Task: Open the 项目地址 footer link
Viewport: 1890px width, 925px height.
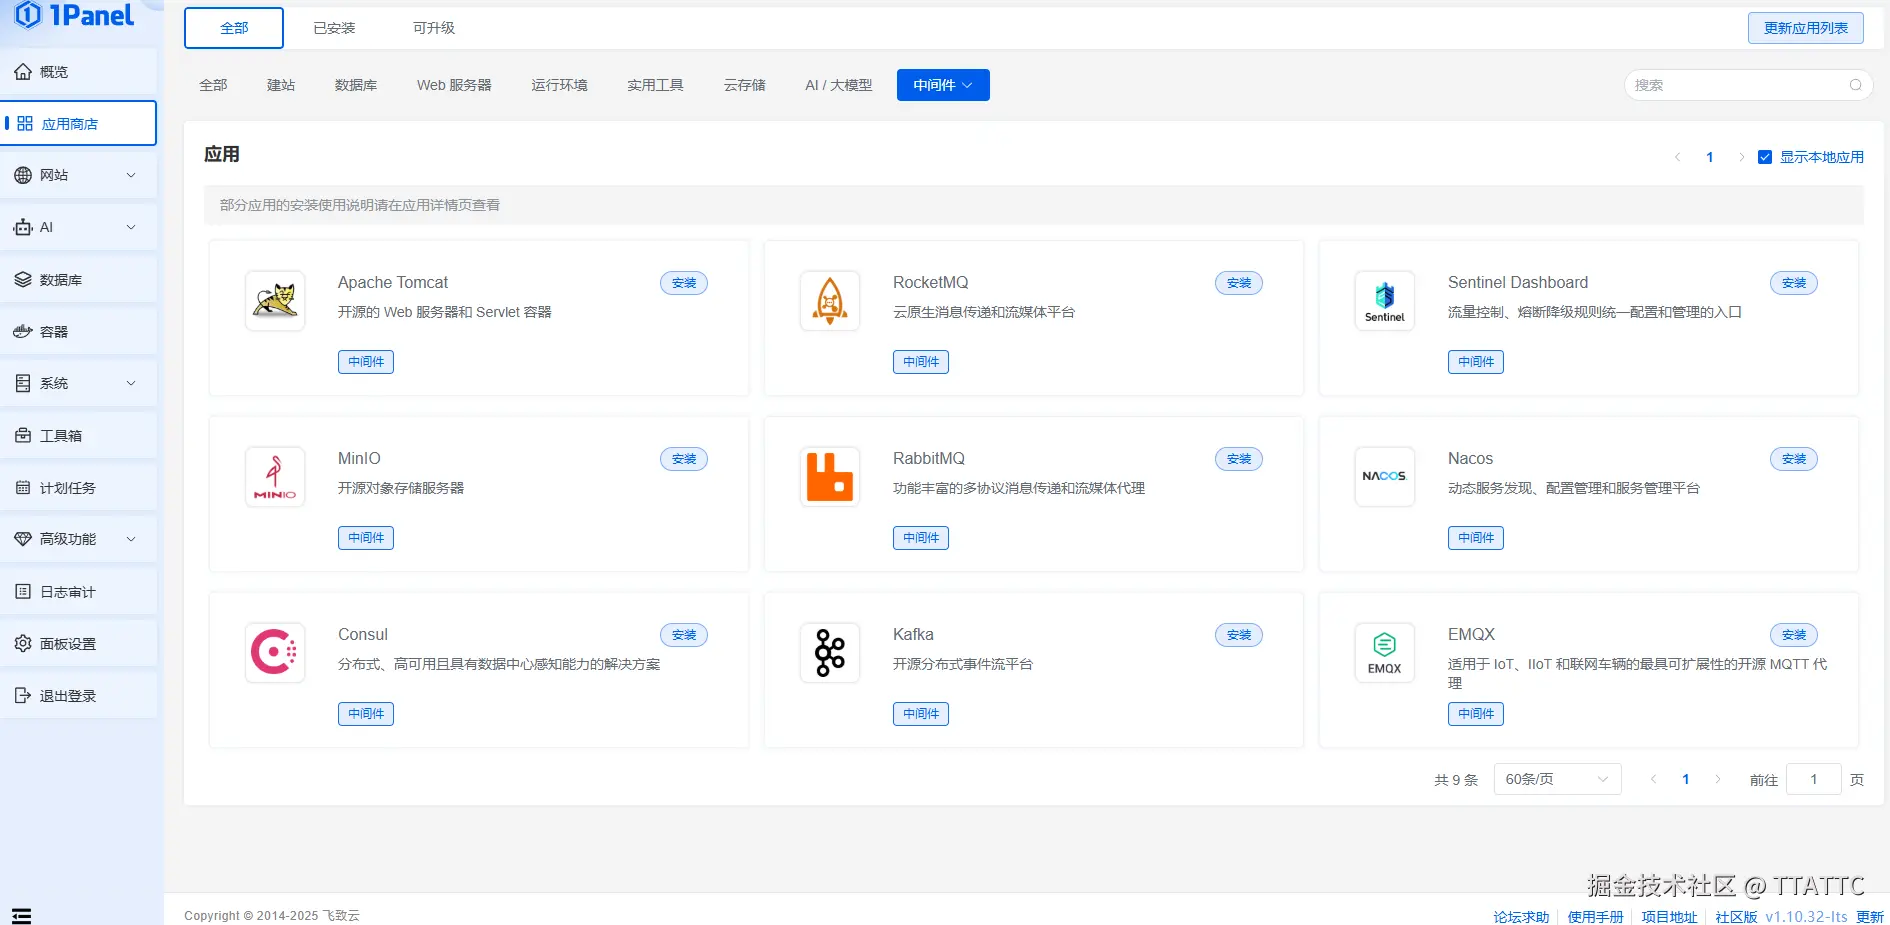Action: point(1669,917)
